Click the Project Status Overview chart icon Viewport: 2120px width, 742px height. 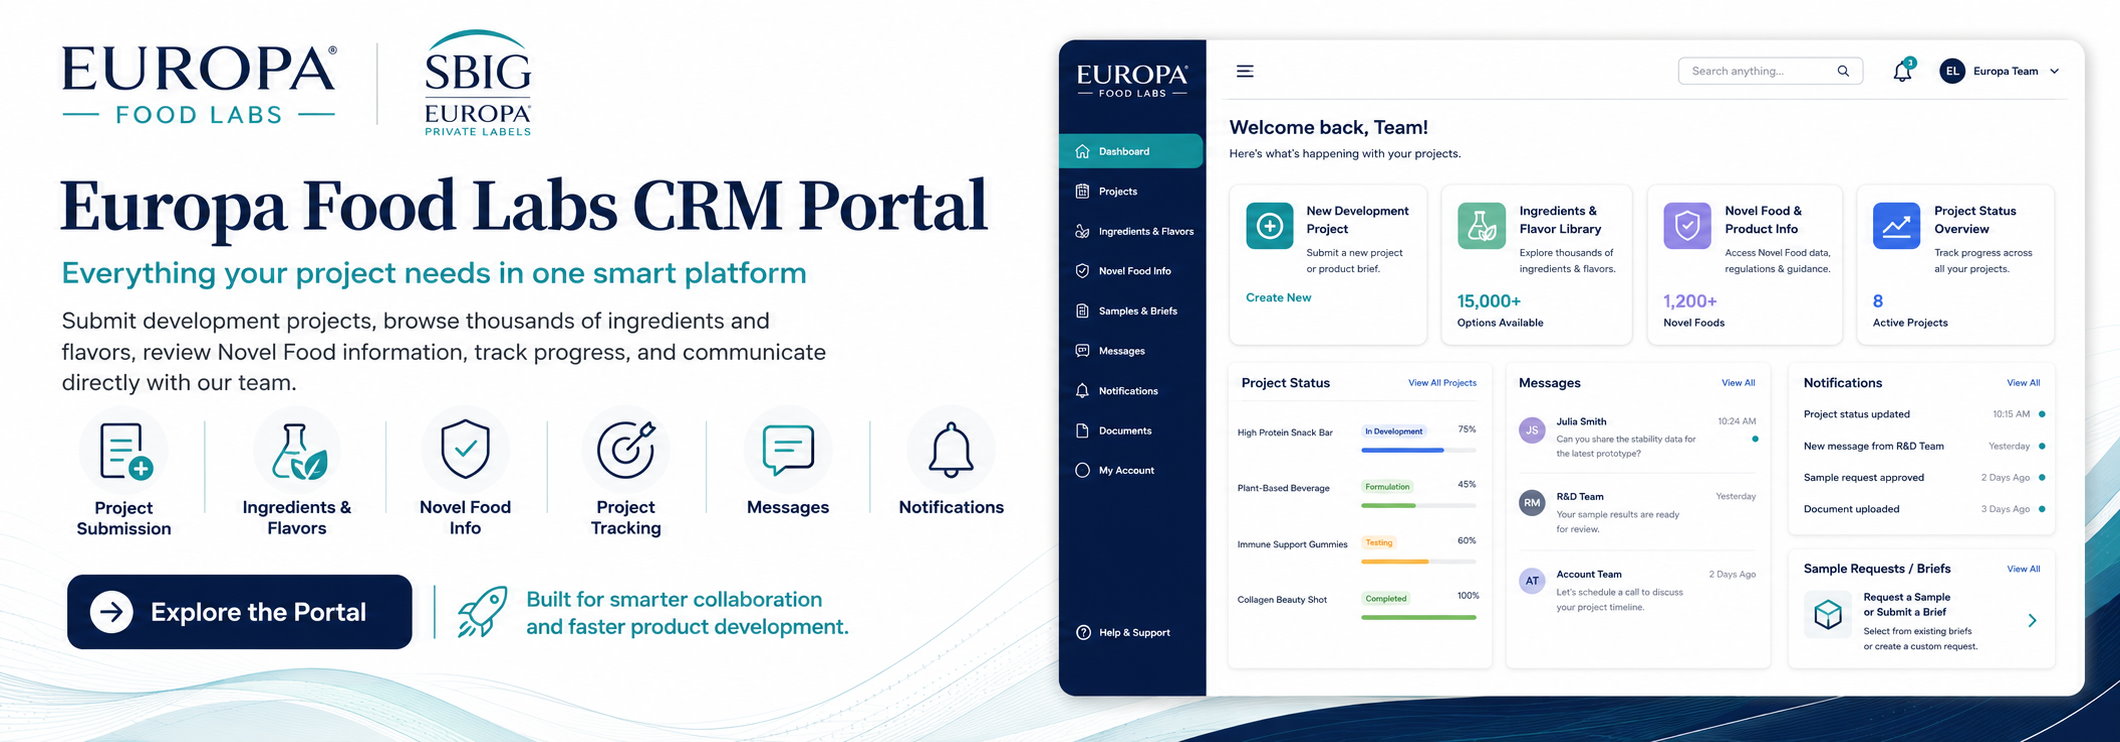[x=1896, y=226]
